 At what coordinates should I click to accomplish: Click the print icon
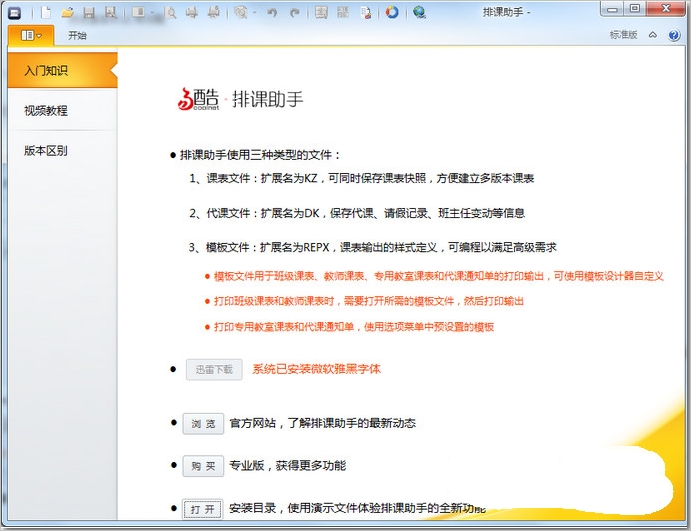[192, 13]
